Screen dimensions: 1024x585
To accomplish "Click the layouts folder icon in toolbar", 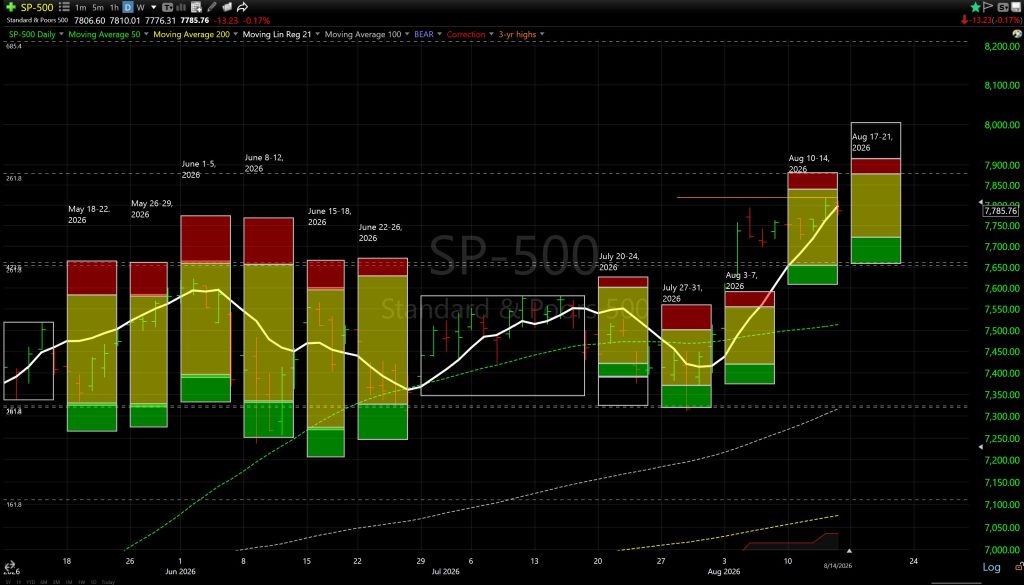I will [227, 7].
